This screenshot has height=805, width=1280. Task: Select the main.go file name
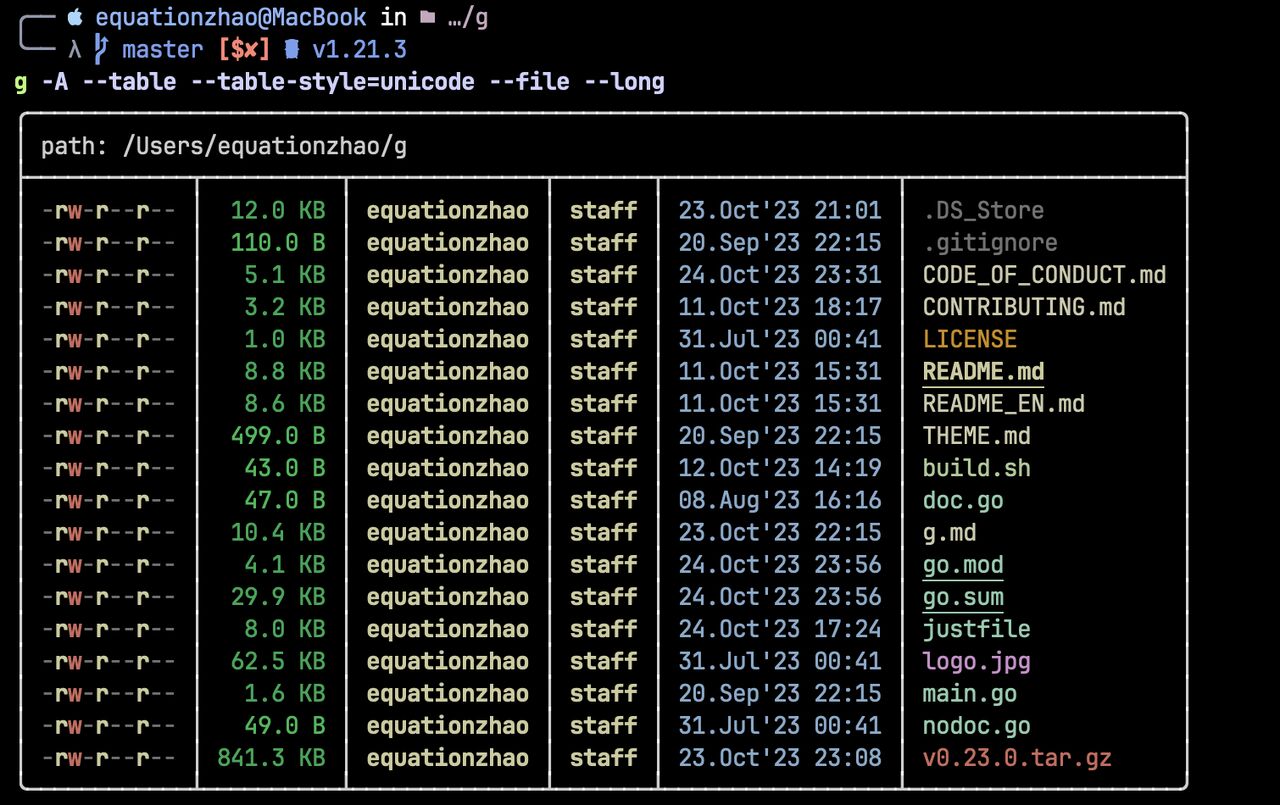click(970, 693)
